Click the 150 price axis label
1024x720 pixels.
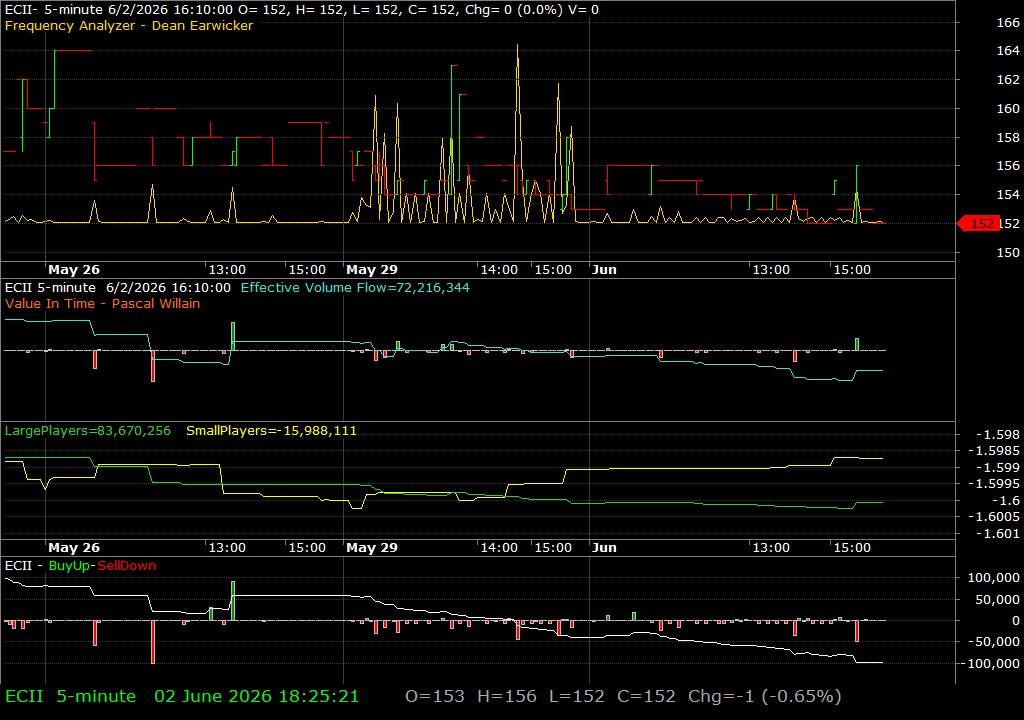(1008, 252)
